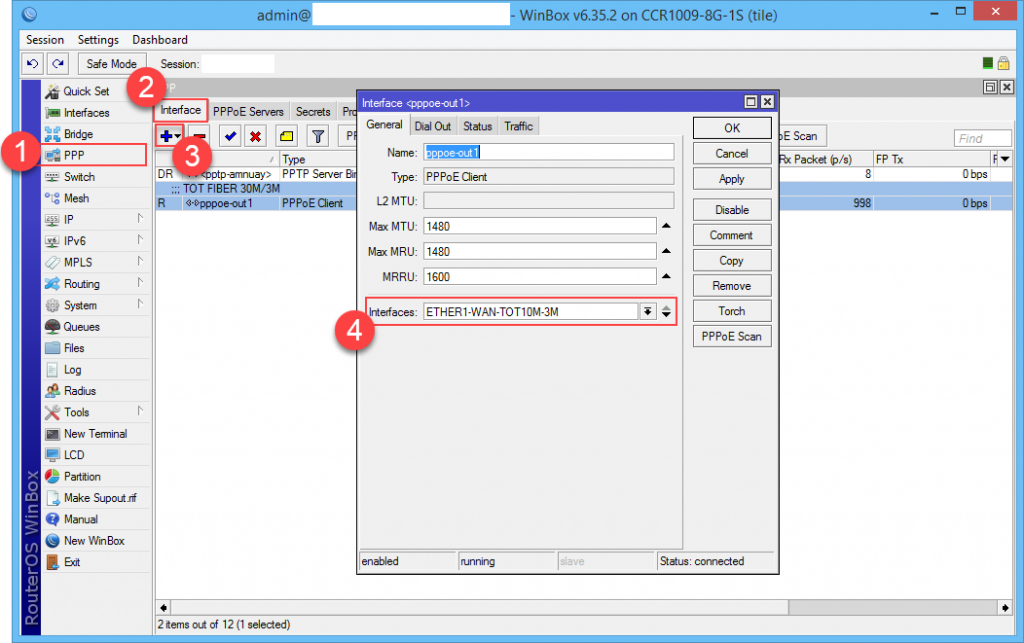This screenshot has width=1024, height=643.
Task: Switch to the Secrets tab
Action: pos(313,112)
